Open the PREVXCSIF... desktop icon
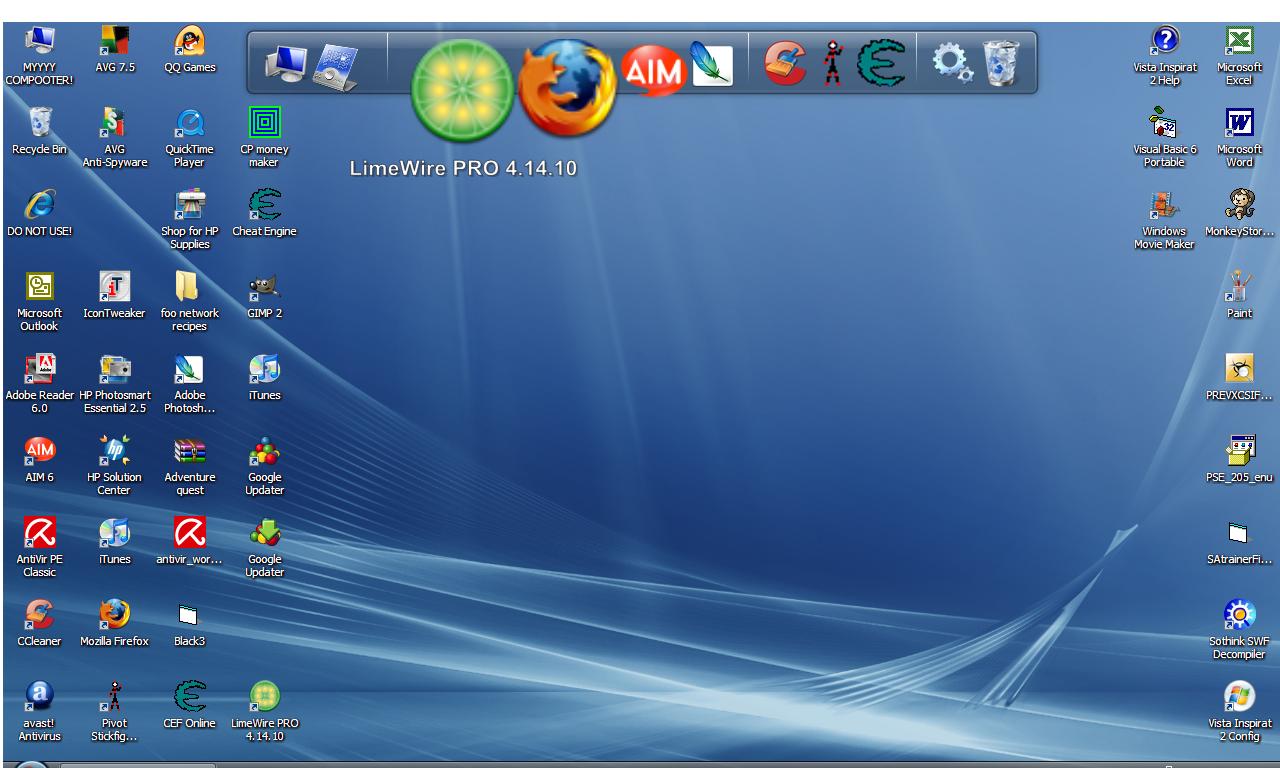Viewport: 1280px width, 768px height. 1240,378
